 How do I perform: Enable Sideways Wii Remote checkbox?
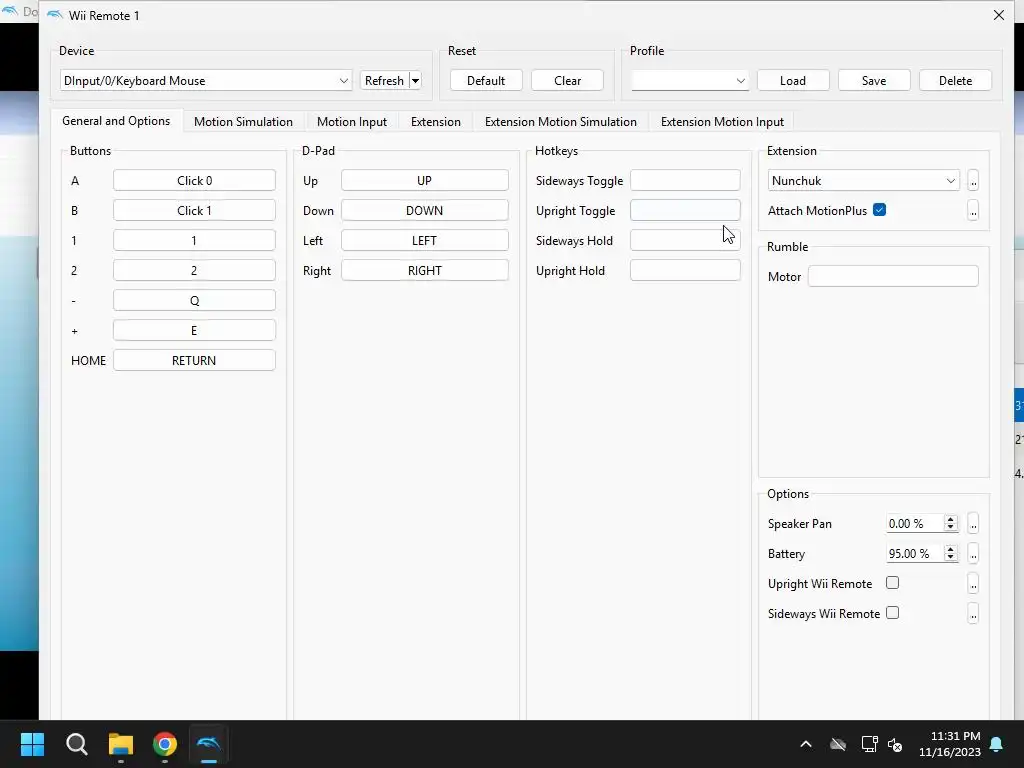pyautogui.click(x=892, y=613)
